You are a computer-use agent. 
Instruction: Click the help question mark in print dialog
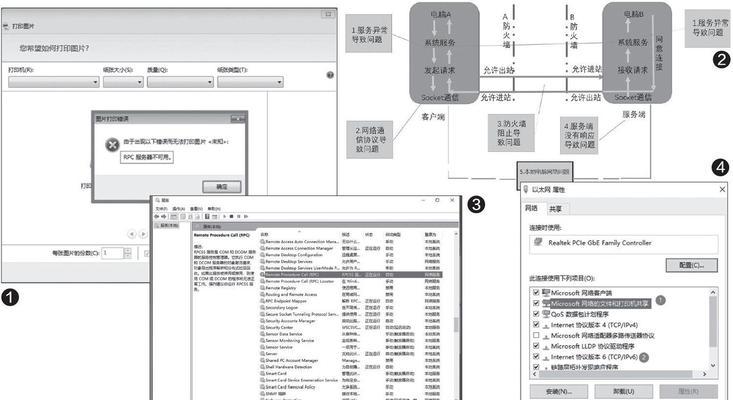[x=330, y=75]
